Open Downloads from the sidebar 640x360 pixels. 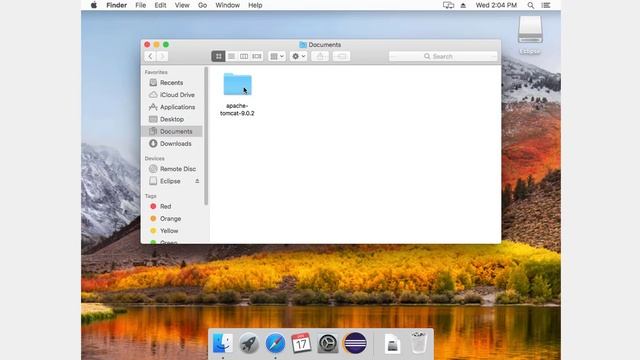point(171,144)
